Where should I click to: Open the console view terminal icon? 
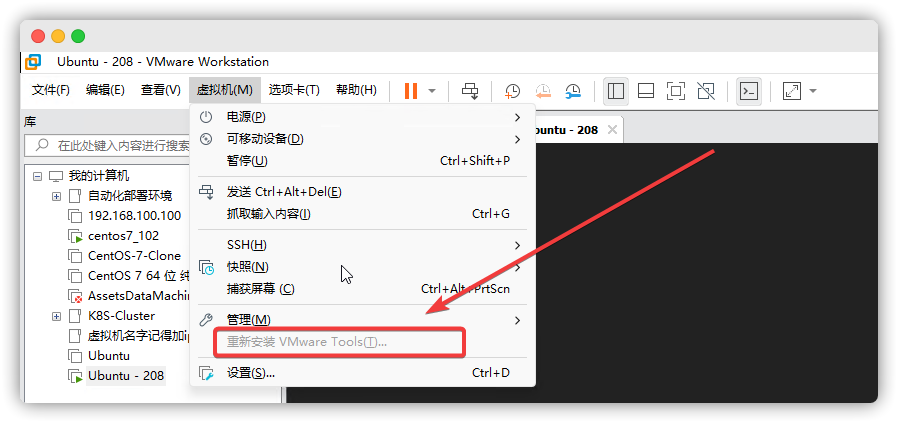[749, 90]
